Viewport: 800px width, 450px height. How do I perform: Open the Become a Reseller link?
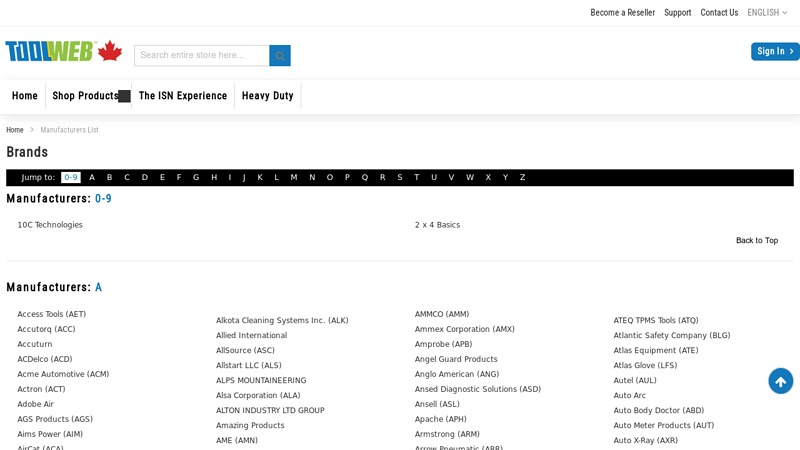pyautogui.click(x=622, y=13)
